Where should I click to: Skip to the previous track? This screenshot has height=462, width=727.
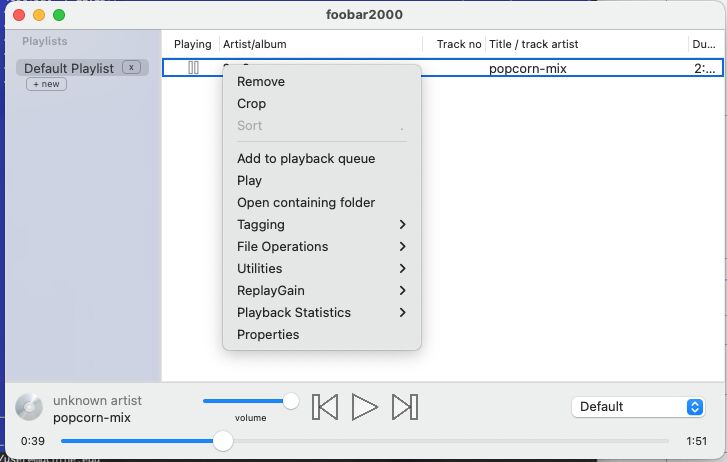pyautogui.click(x=325, y=407)
